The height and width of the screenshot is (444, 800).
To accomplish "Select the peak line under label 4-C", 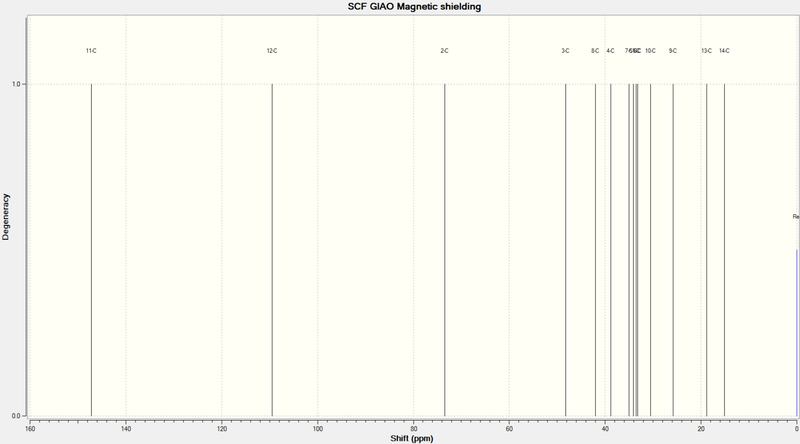I will 611,250.
